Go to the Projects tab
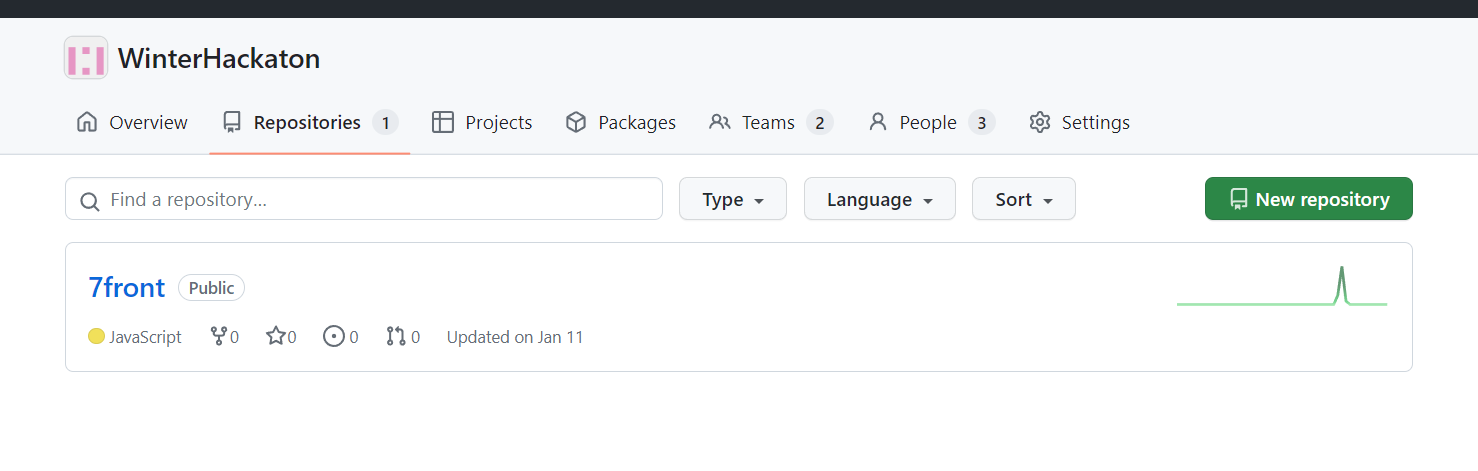The width and height of the screenshot is (1478, 471). (482, 122)
